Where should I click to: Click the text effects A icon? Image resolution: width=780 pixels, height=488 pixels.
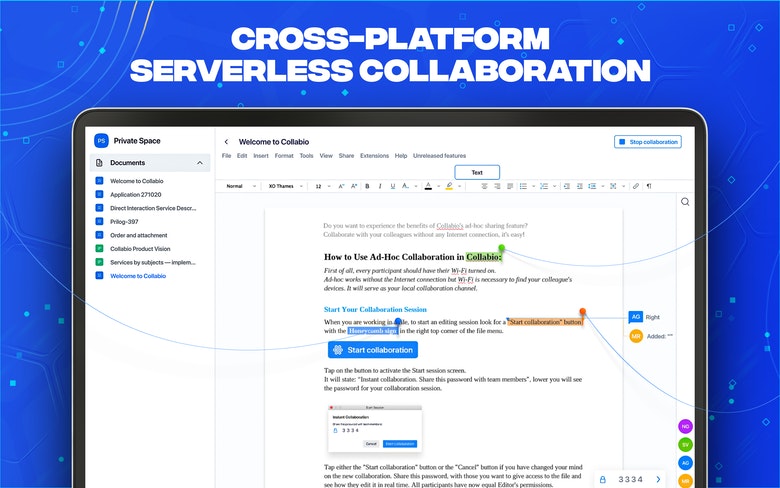pos(405,186)
